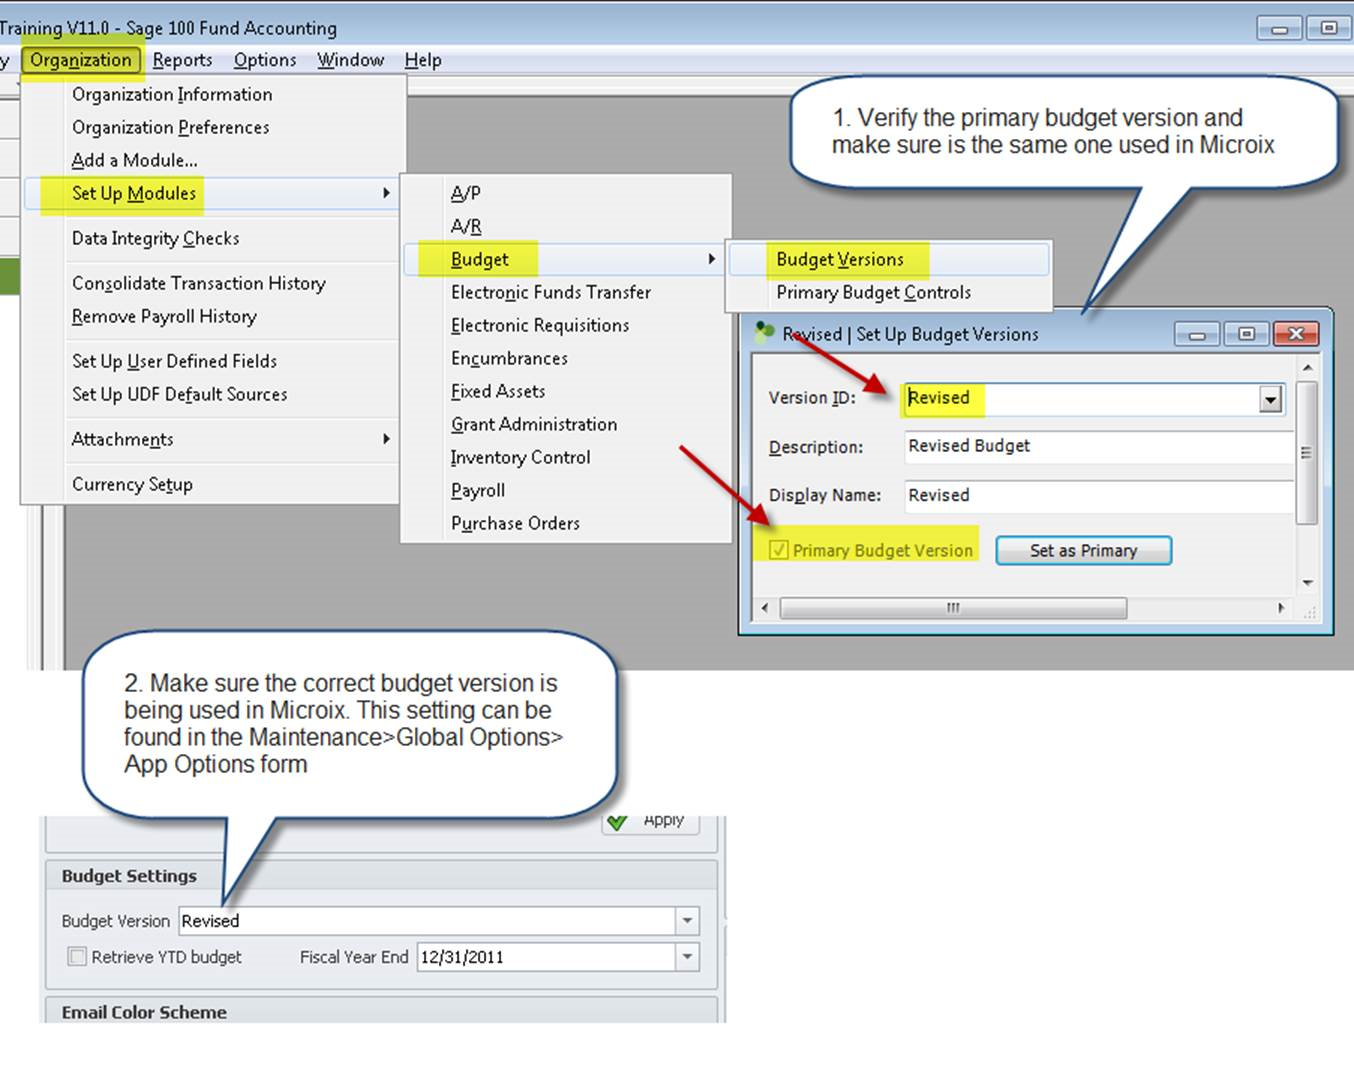This screenshot has height=1083, width=1354.
Task: Toggle the Primary Budget Version checkbox
Action: [779, 550]
